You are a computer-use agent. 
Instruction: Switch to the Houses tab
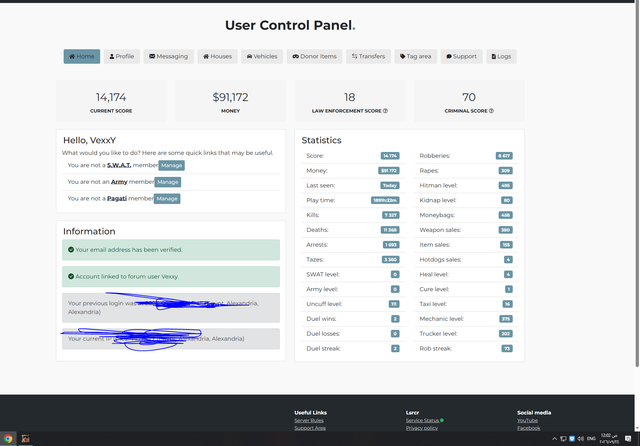click(x=218, y=56)
